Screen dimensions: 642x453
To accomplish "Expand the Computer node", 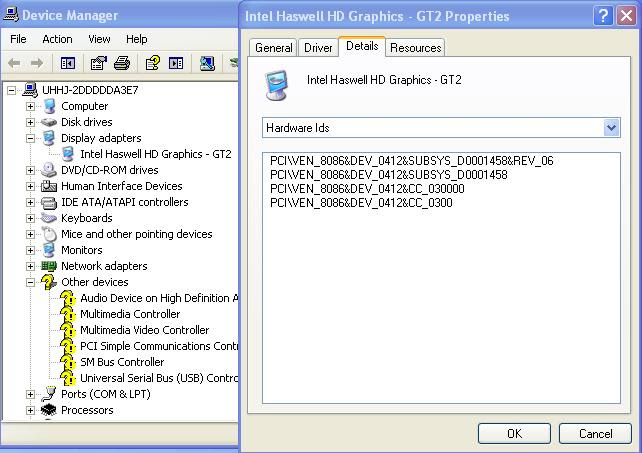I will click(30, 106).
